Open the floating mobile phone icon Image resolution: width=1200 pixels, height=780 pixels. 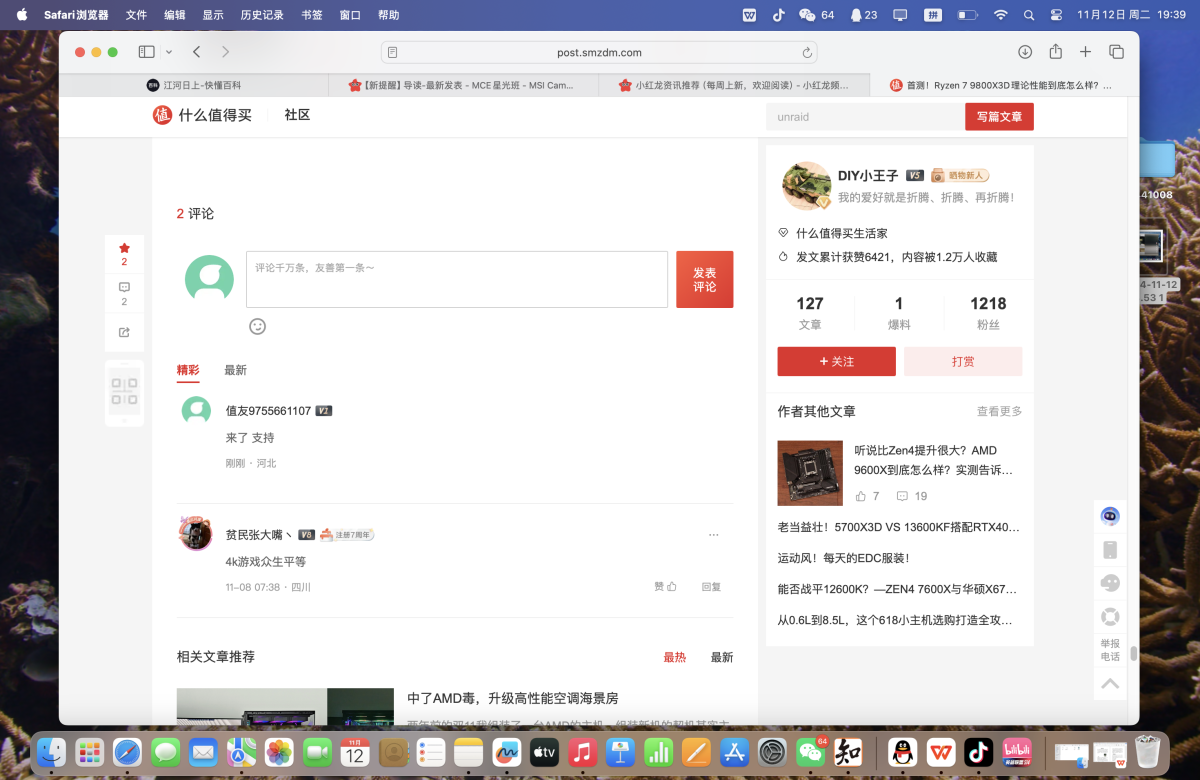tap(1110, 550)
